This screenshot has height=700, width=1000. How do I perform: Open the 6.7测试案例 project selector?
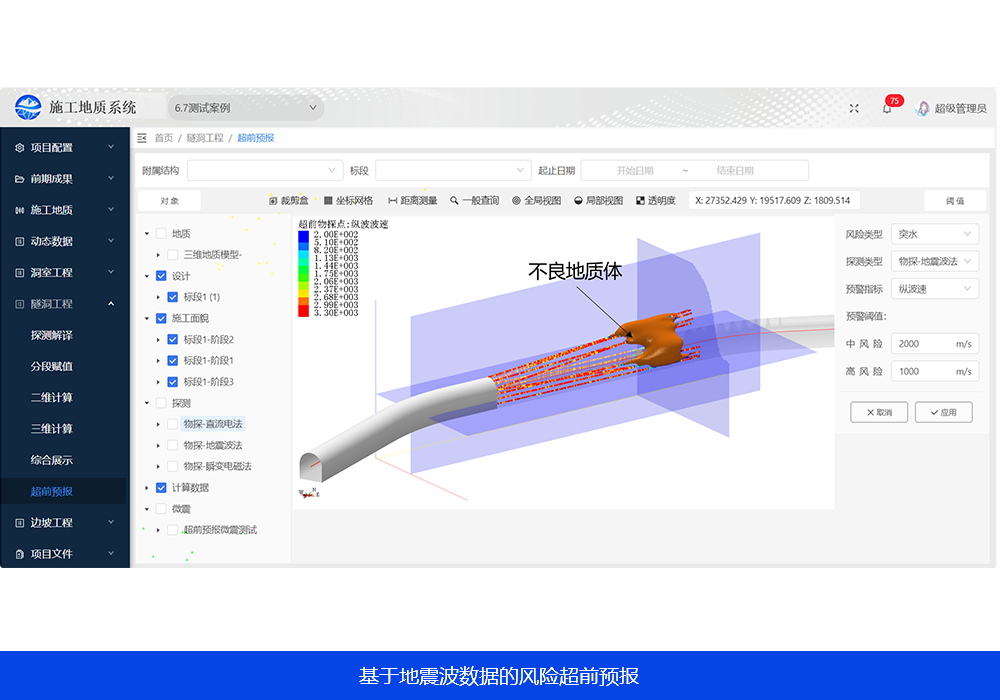click(x=244, y=108)
